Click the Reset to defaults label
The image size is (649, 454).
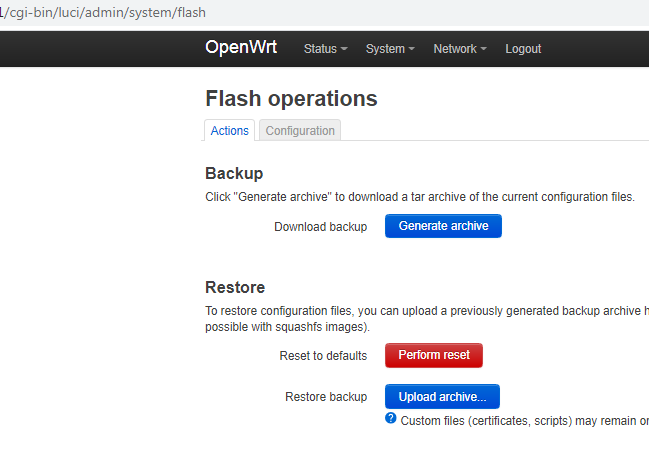click(323, 356)
